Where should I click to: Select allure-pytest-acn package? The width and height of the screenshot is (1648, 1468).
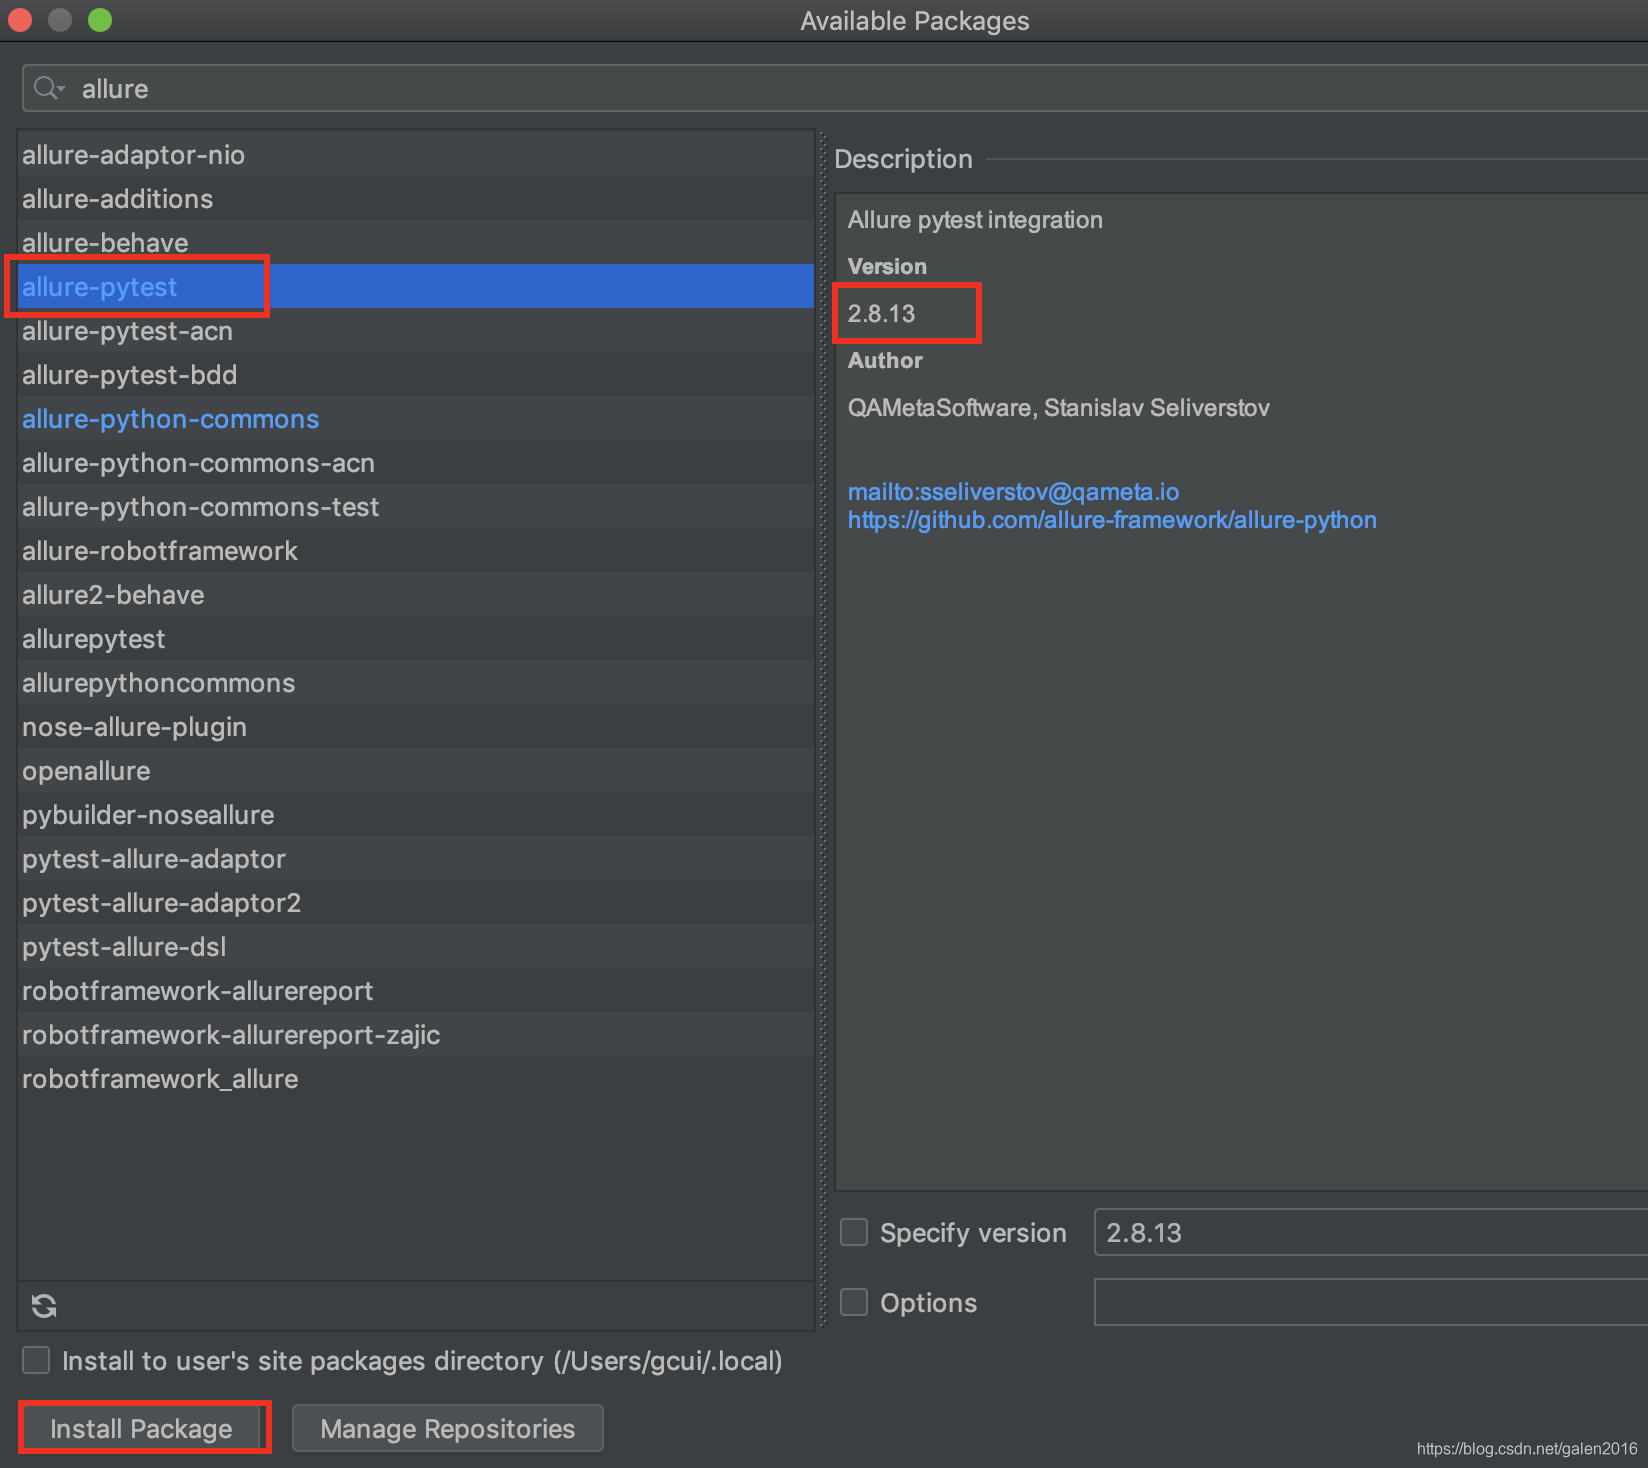pos(416,331)
